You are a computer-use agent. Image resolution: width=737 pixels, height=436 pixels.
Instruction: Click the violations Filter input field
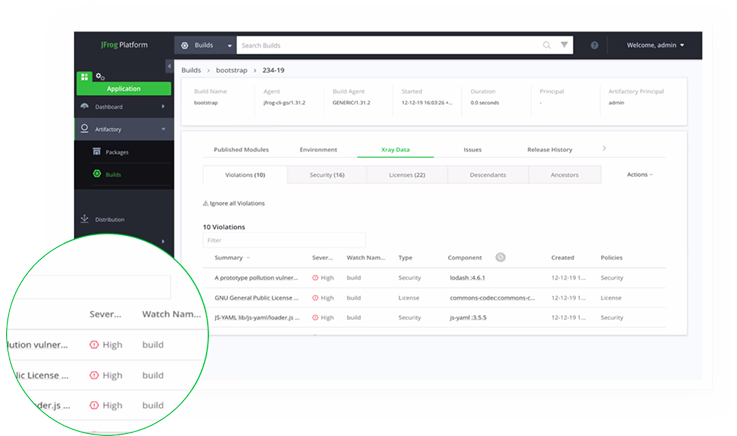point(284,240)
